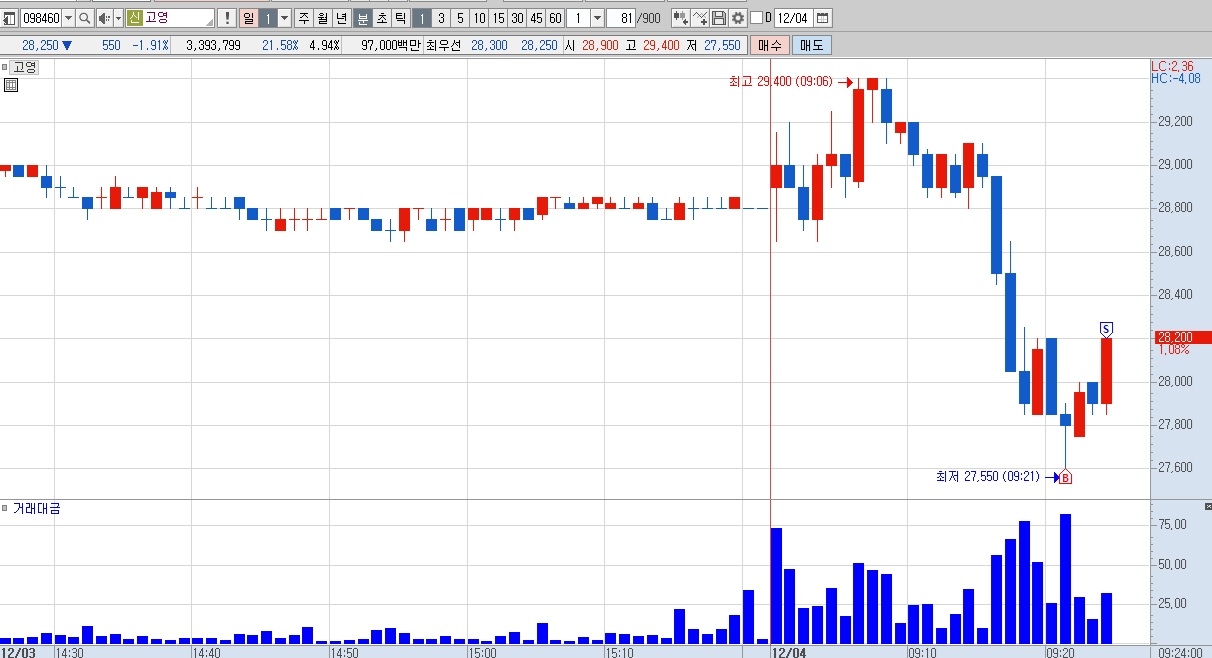1212x658 pixels.
Task: Expand the stock code 098460 dropdown
Action: click(x=69, y=18)
